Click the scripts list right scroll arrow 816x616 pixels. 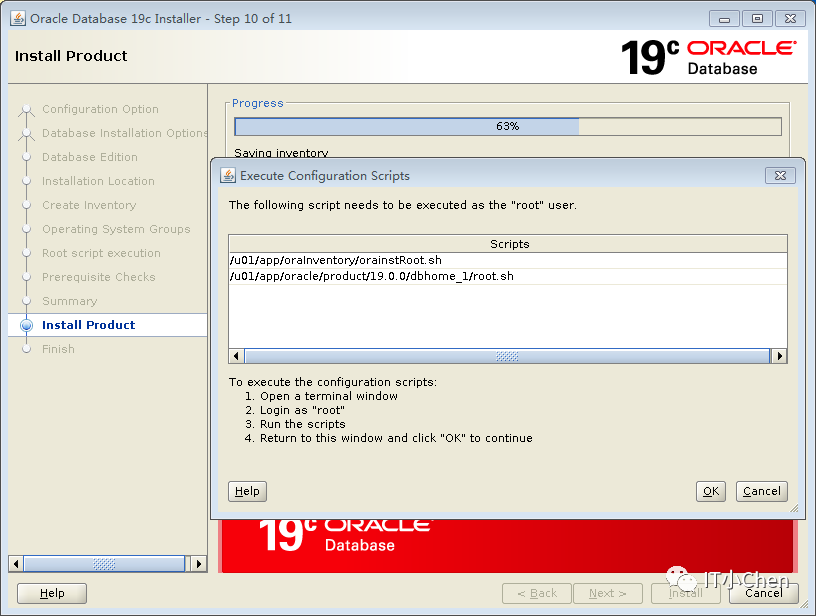779,356
